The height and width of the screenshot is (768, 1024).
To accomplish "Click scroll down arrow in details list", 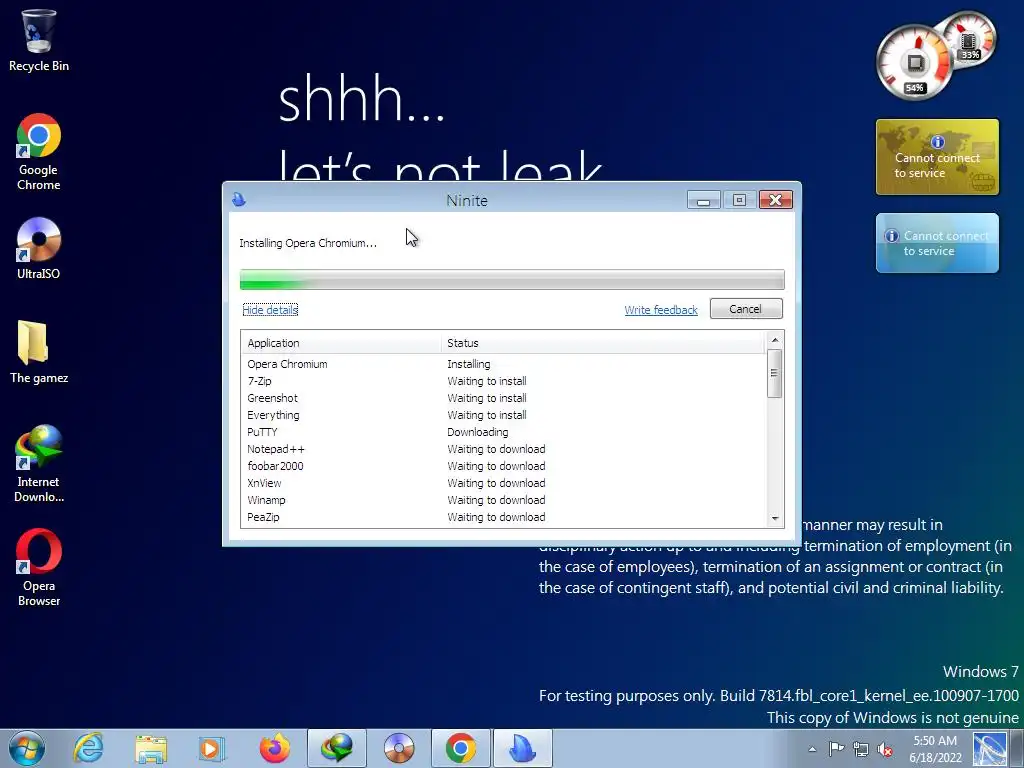I will click(x=775, y=519).
